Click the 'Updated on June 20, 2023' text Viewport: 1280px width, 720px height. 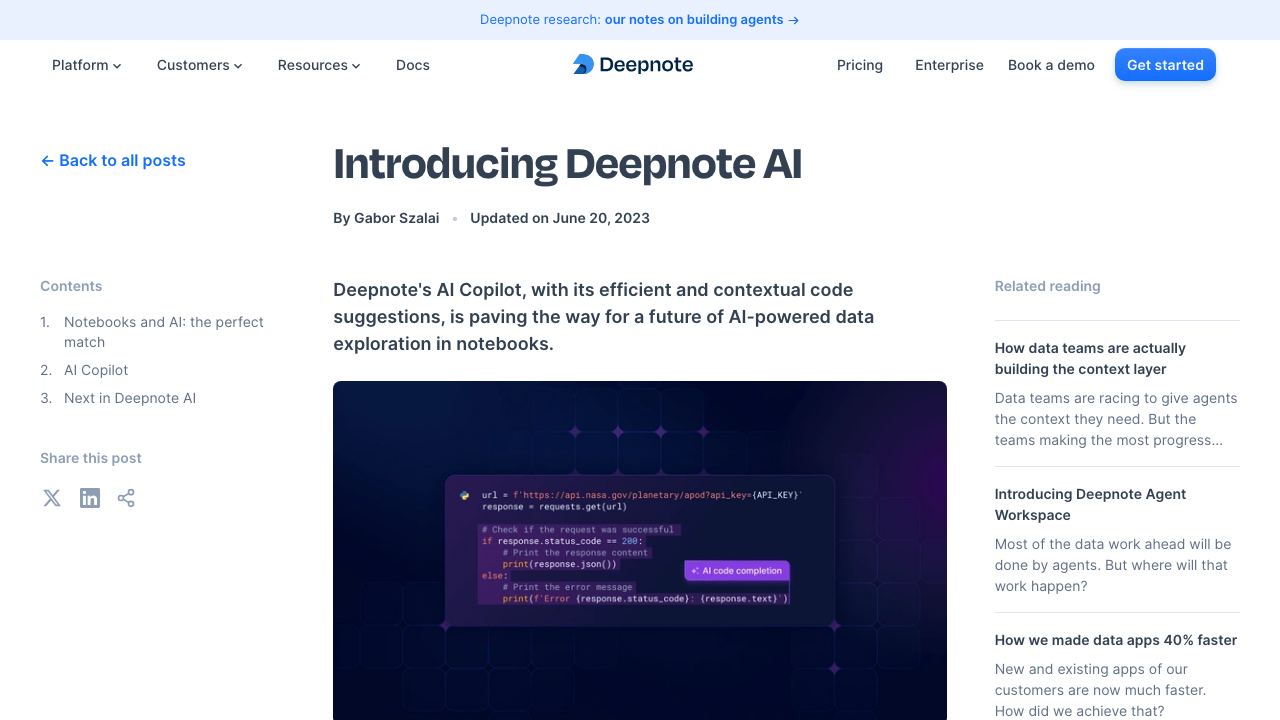pyautogui.click(x=560, y=218)
